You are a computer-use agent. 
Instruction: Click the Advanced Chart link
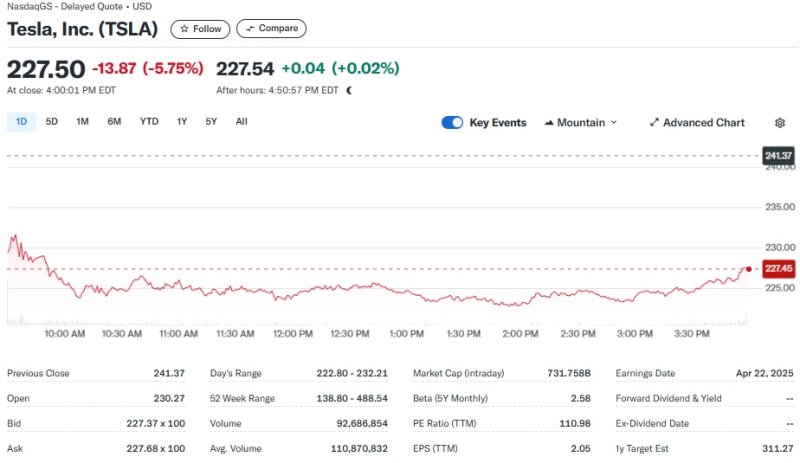(x=703, y=123)
